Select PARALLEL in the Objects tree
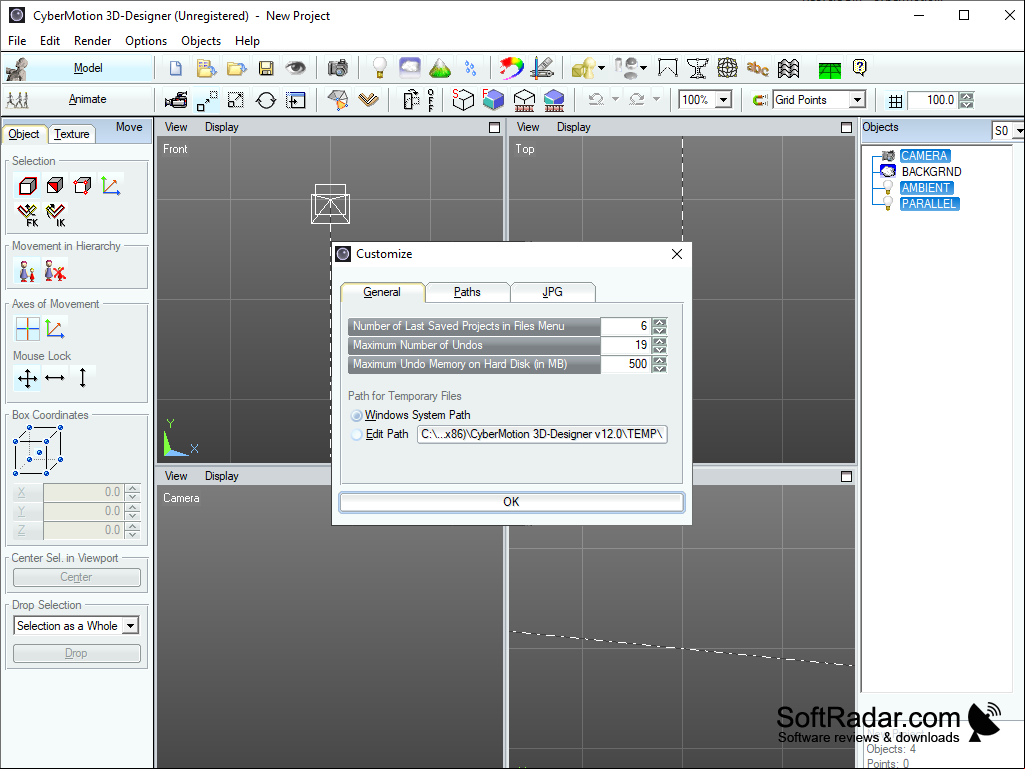 929,203
